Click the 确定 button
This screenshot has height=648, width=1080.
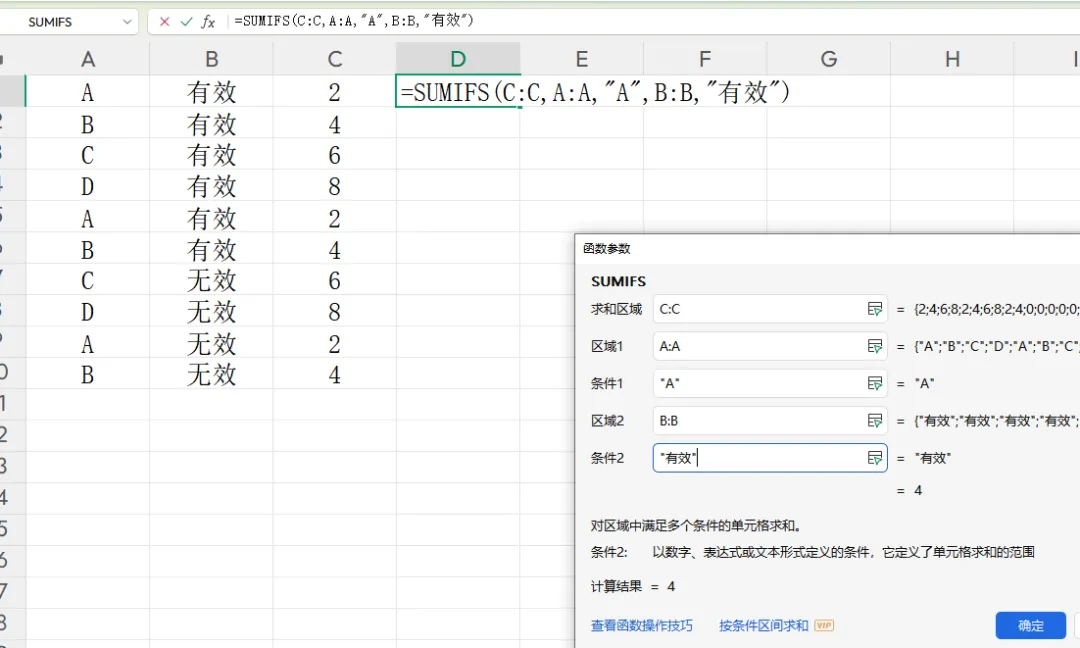(x=1030, y=625)
